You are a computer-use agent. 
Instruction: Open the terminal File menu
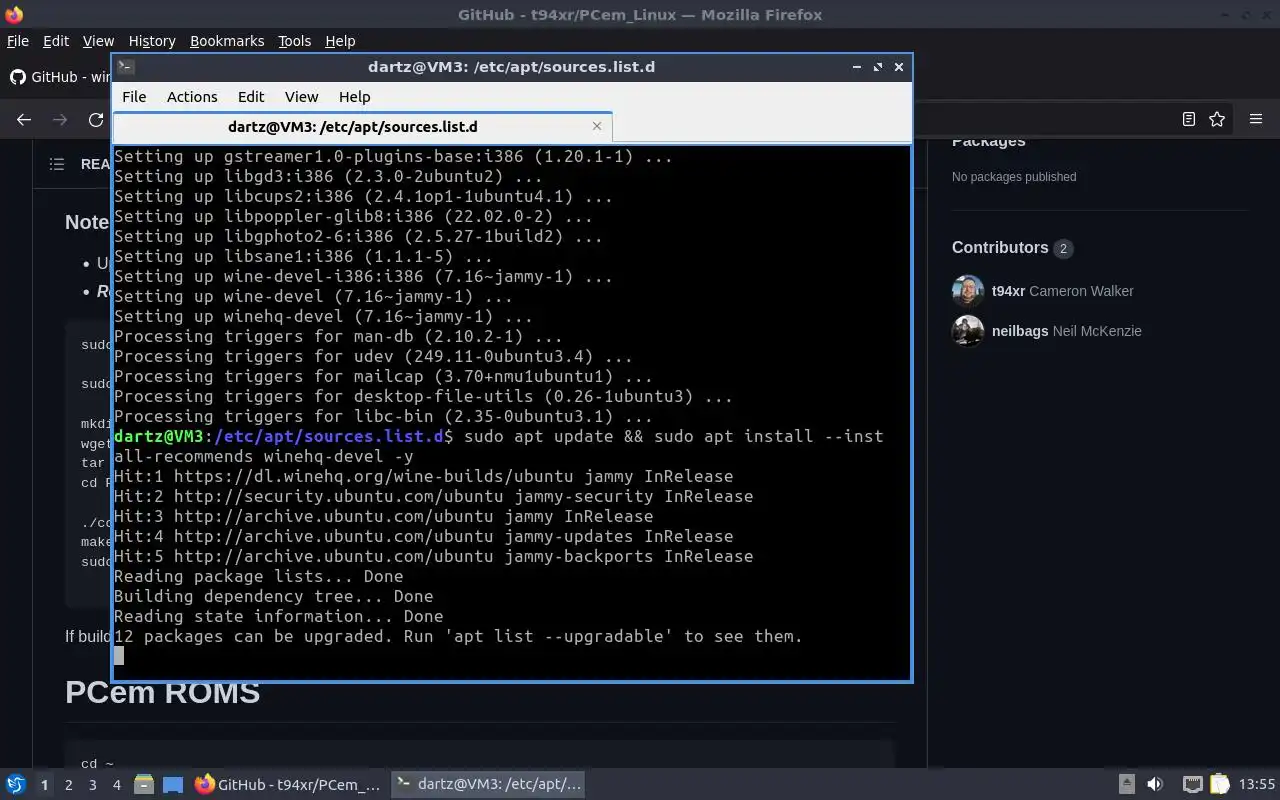click(x=134, y=97)
